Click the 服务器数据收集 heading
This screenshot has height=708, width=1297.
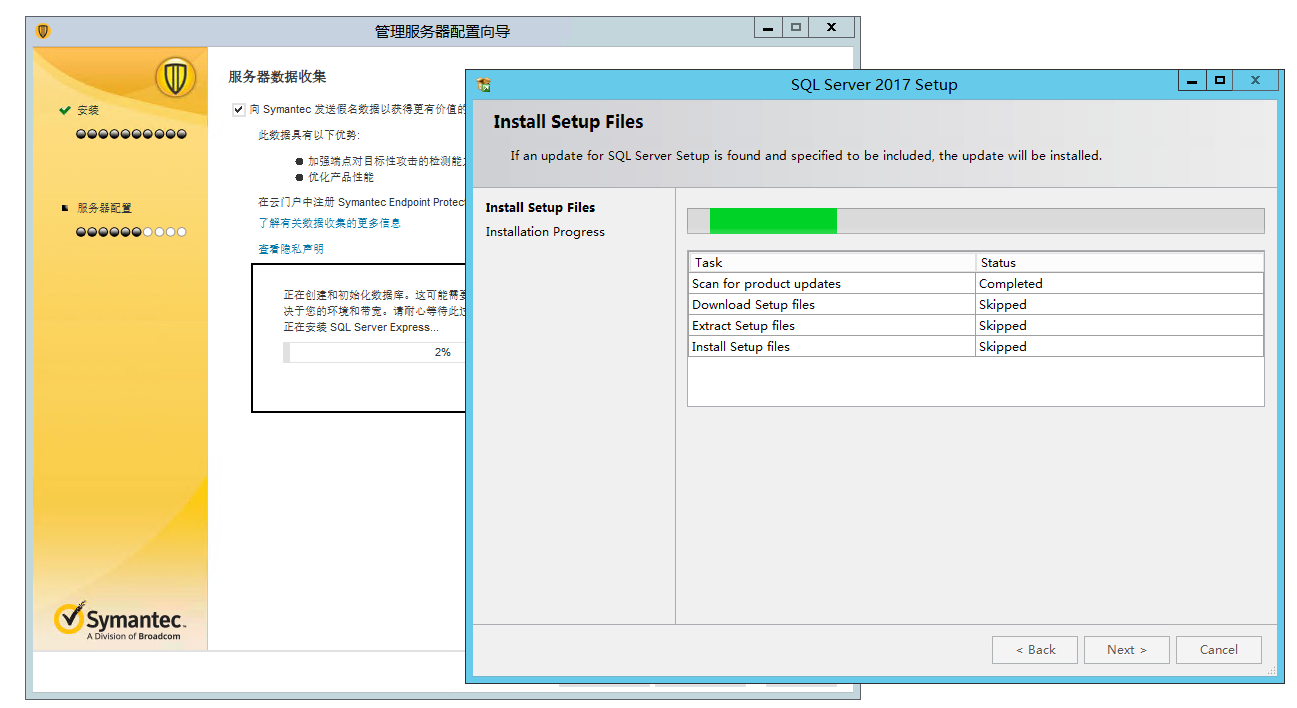pyautogui.click(x=277, y=77)
